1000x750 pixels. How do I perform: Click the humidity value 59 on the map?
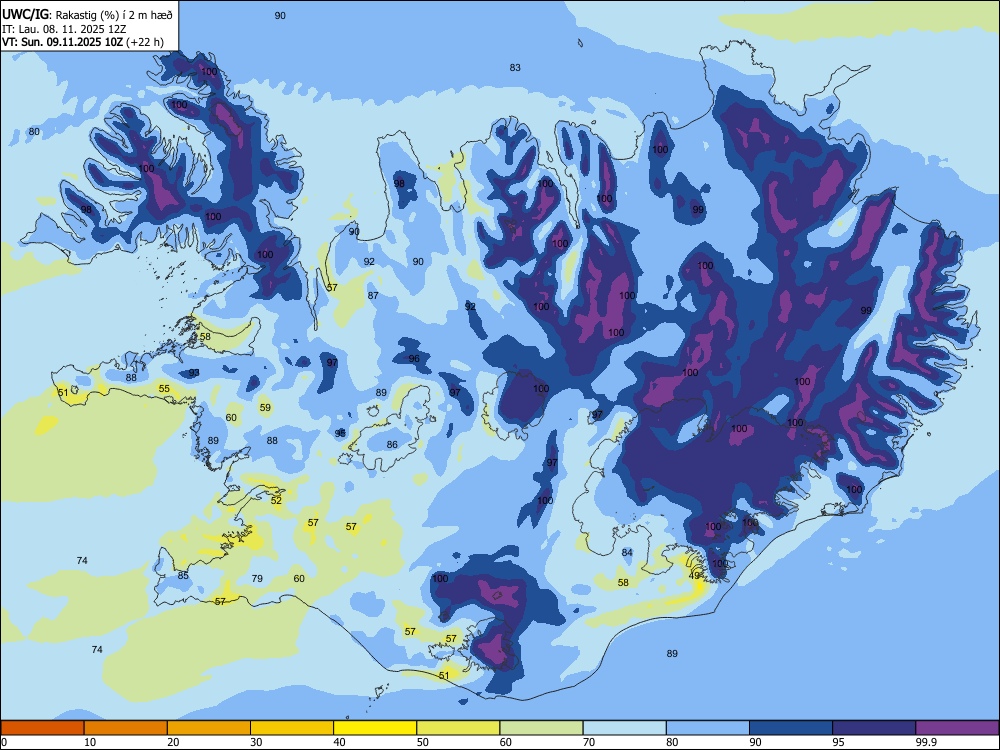(x=265, y=407)
